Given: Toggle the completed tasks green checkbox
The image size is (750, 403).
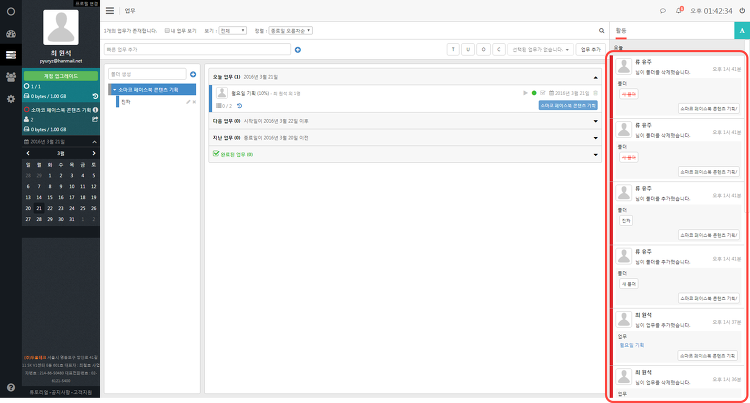Looking at the screenshot, I should 216,153.
